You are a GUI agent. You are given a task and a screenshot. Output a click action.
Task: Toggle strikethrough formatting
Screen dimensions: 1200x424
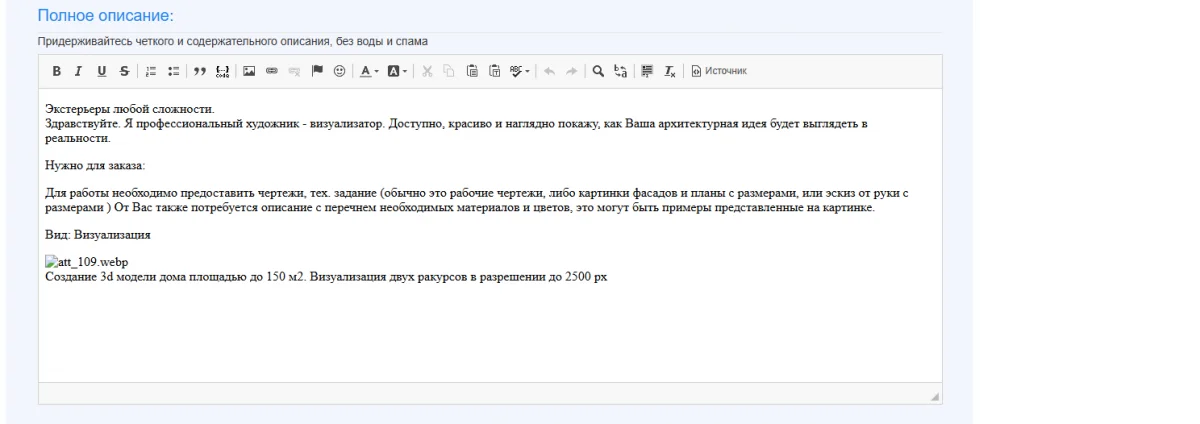123,71
